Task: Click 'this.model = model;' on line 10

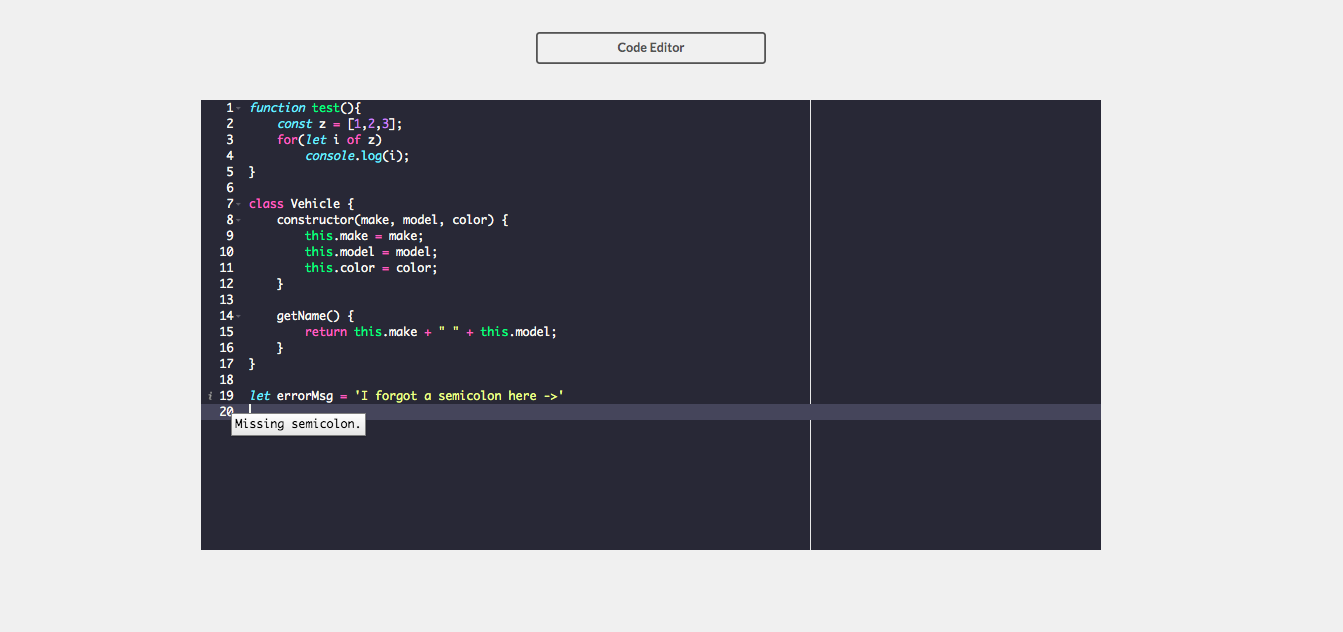Action: point(371,252)
